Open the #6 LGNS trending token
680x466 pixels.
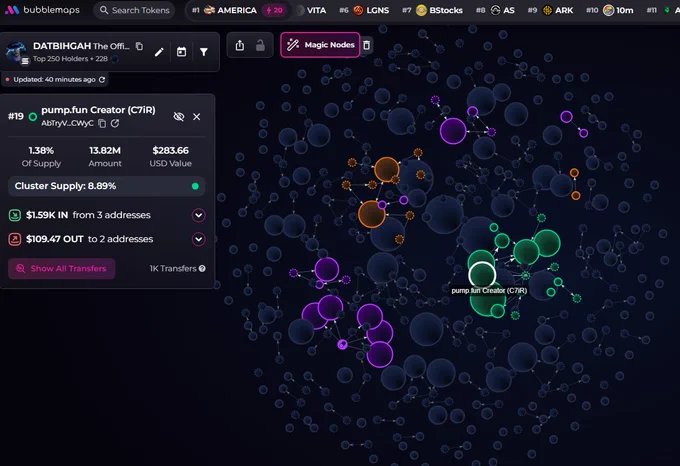coord(364,10)
